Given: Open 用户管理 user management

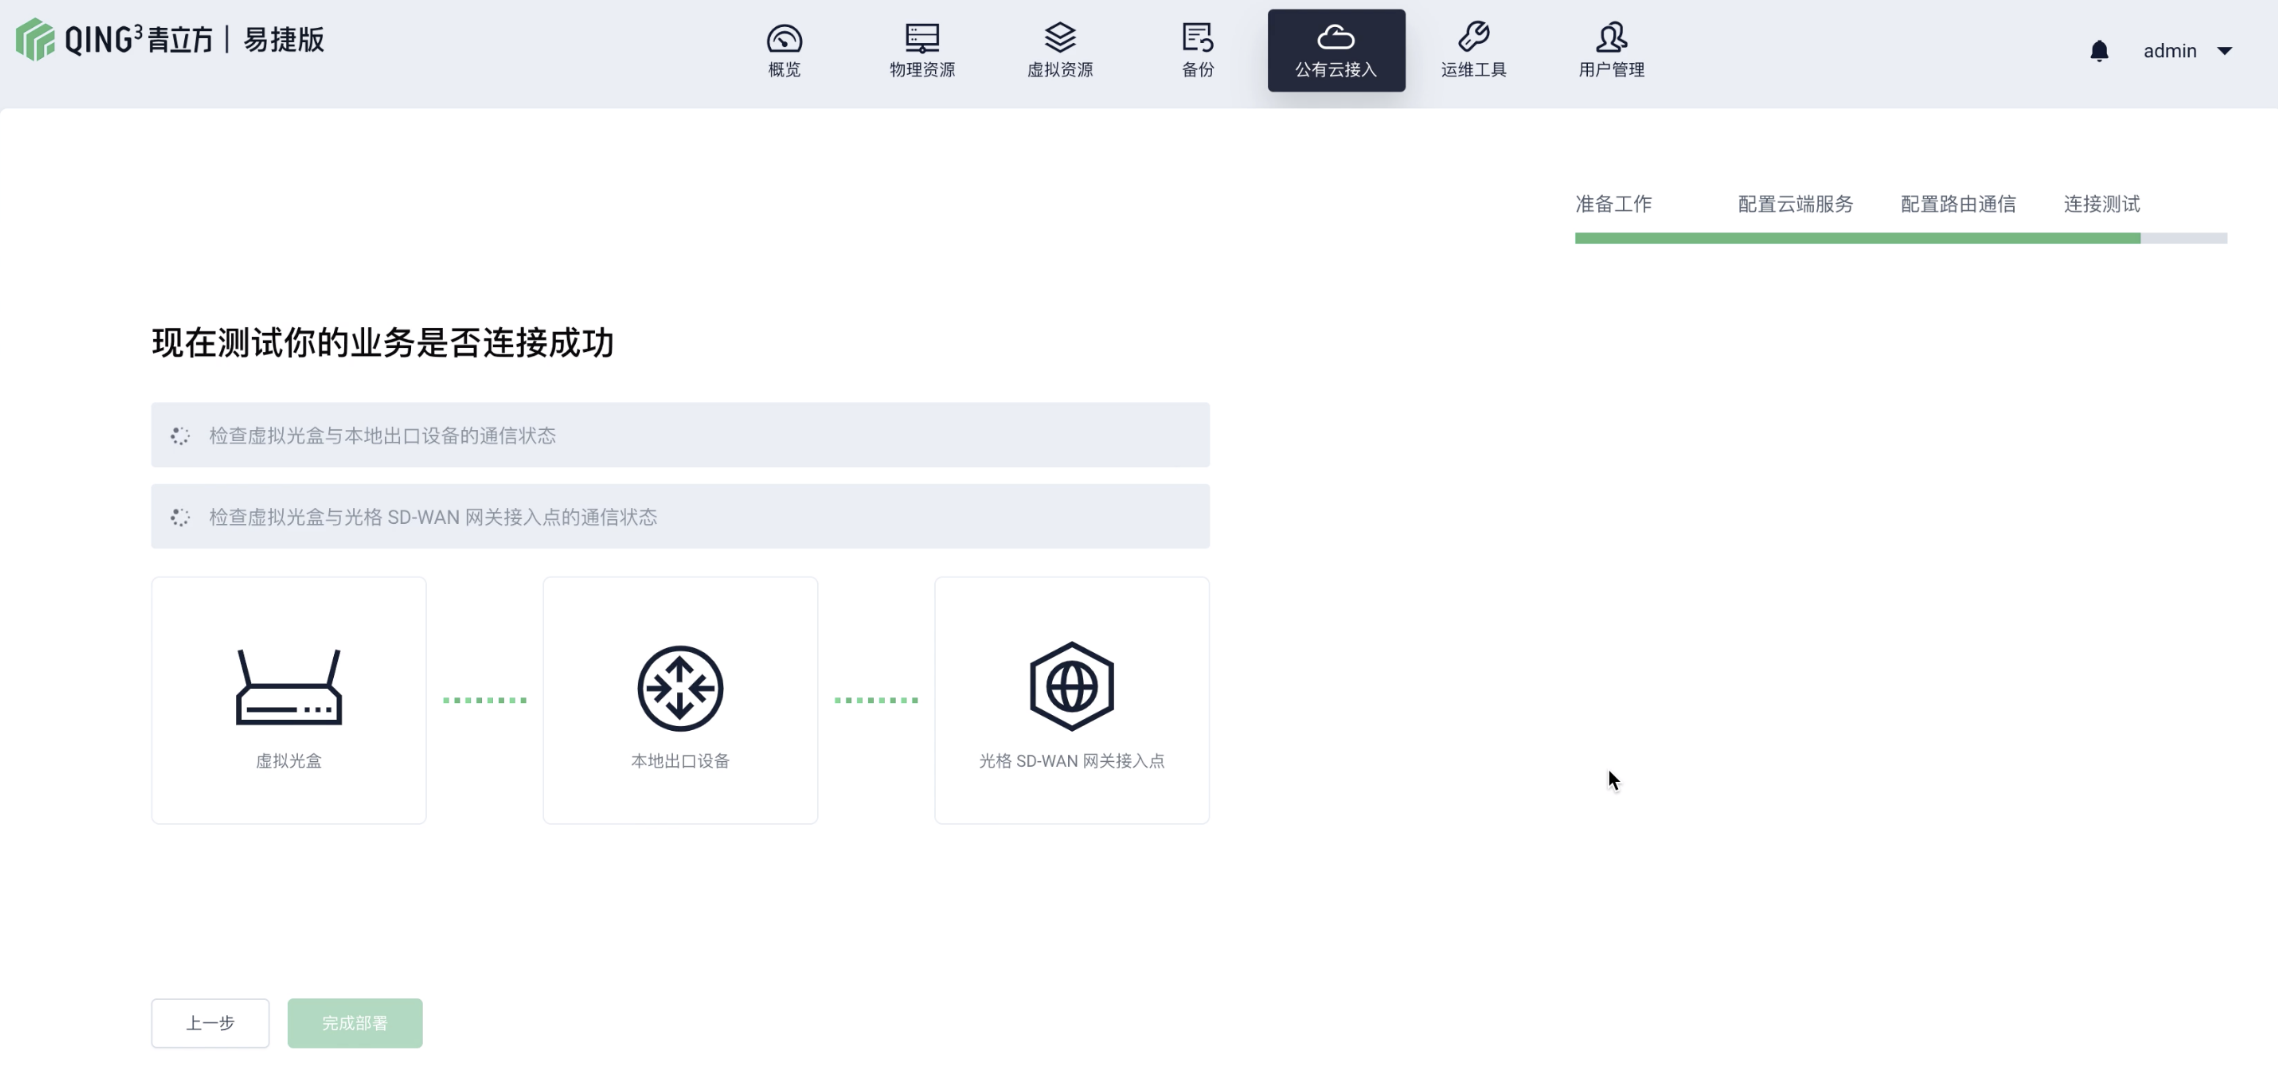Looking at the screenshot, I should coord(1611,50).
